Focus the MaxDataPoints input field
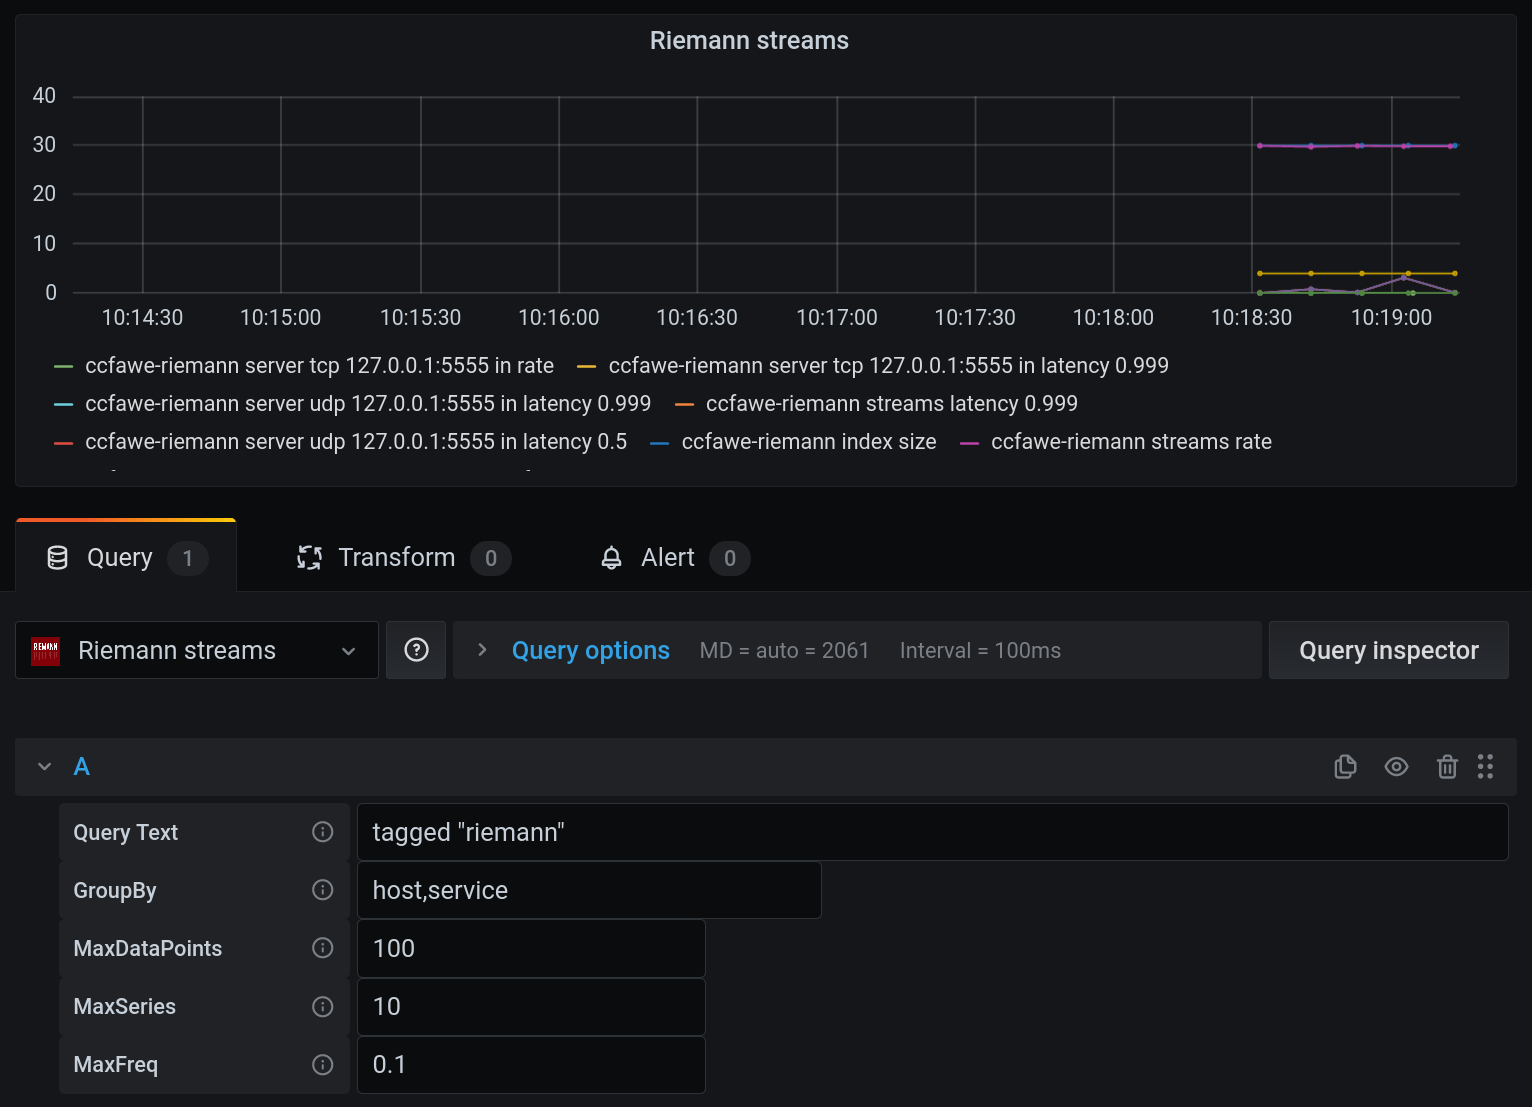The width and height of the screenshot is (1532, 1107). click(x=531, y=948)
